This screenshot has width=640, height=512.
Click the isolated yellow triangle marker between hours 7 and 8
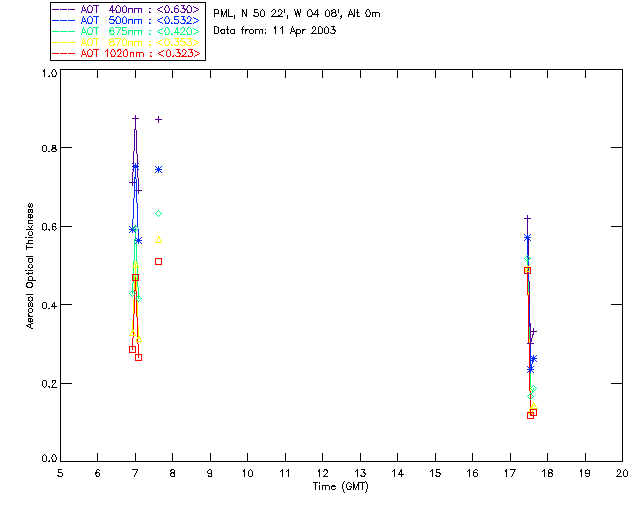click(158, 240)
